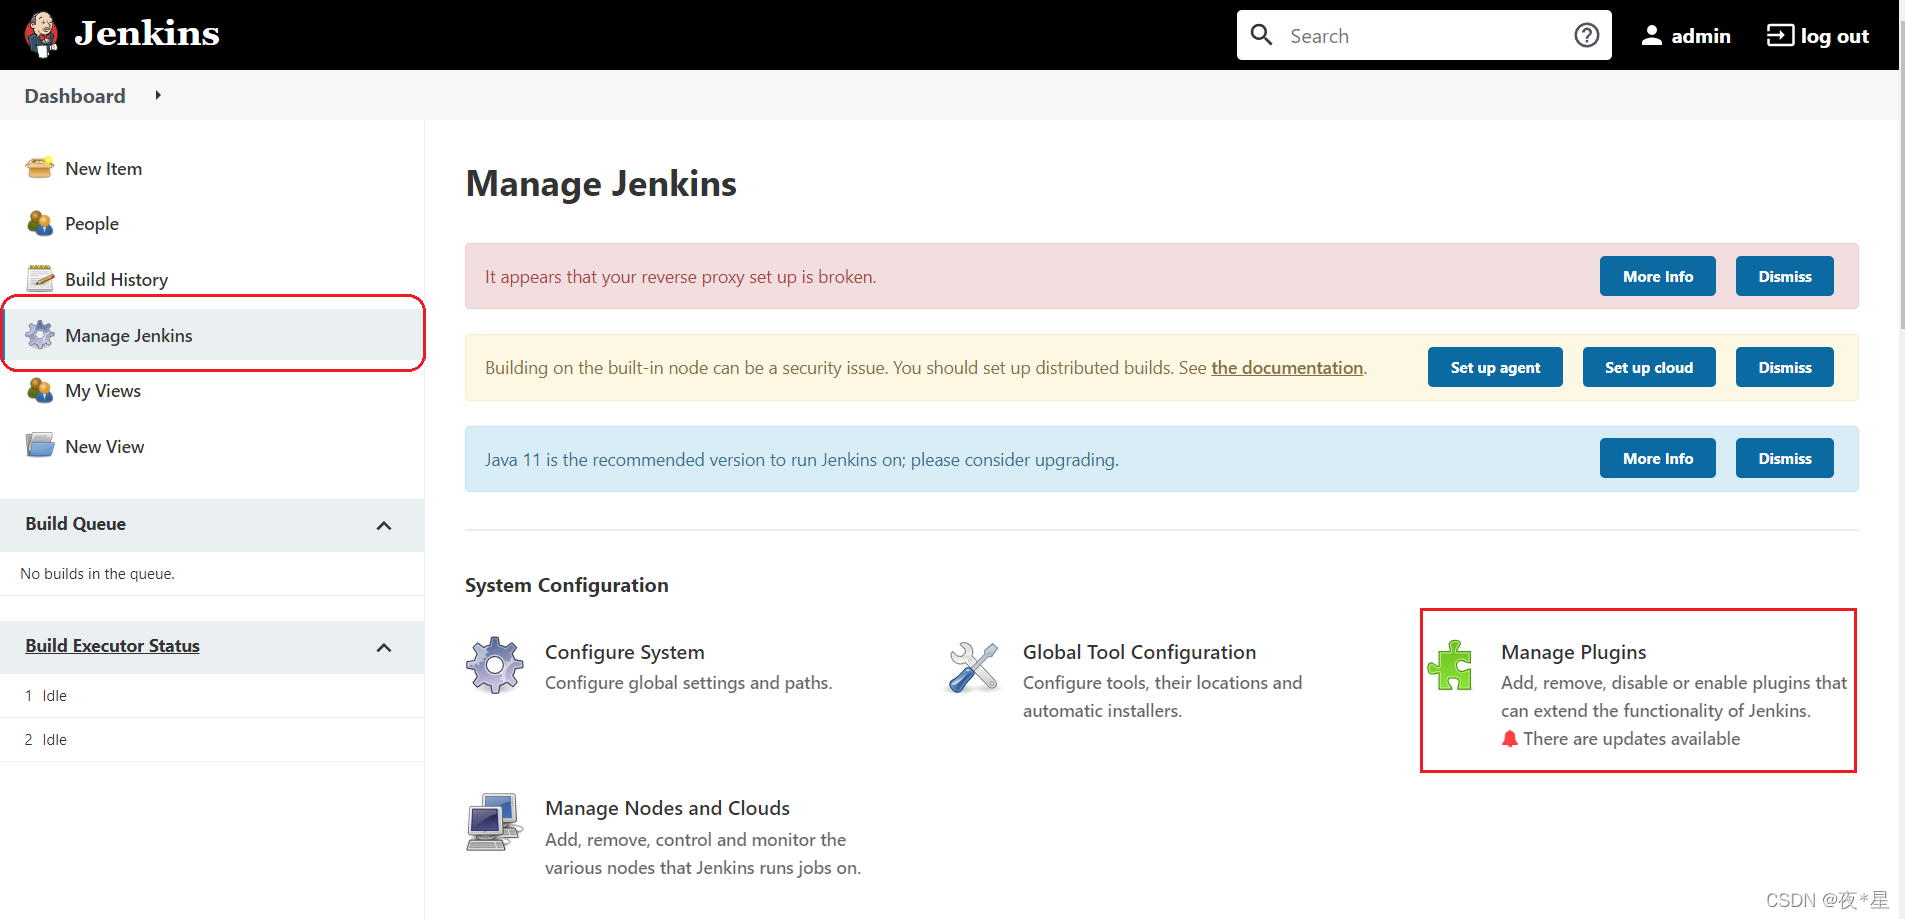
Task: Click Set up cloud button
Action: (x=1649, y=367)
